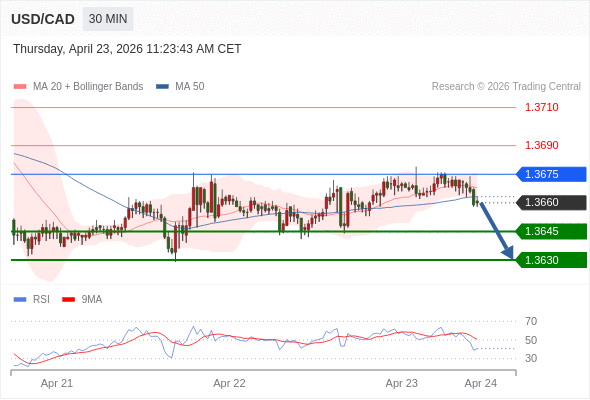
Task: Click the Apr 21 date label
Action: (57, 383)
